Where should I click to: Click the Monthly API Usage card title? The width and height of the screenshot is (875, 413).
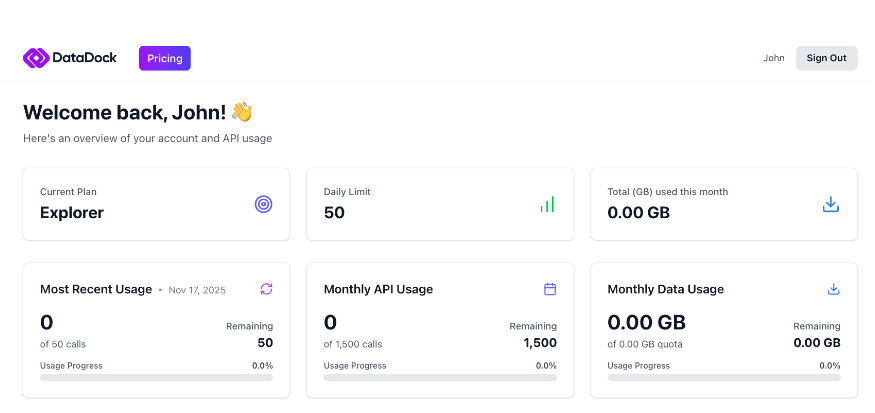point(378,289)
